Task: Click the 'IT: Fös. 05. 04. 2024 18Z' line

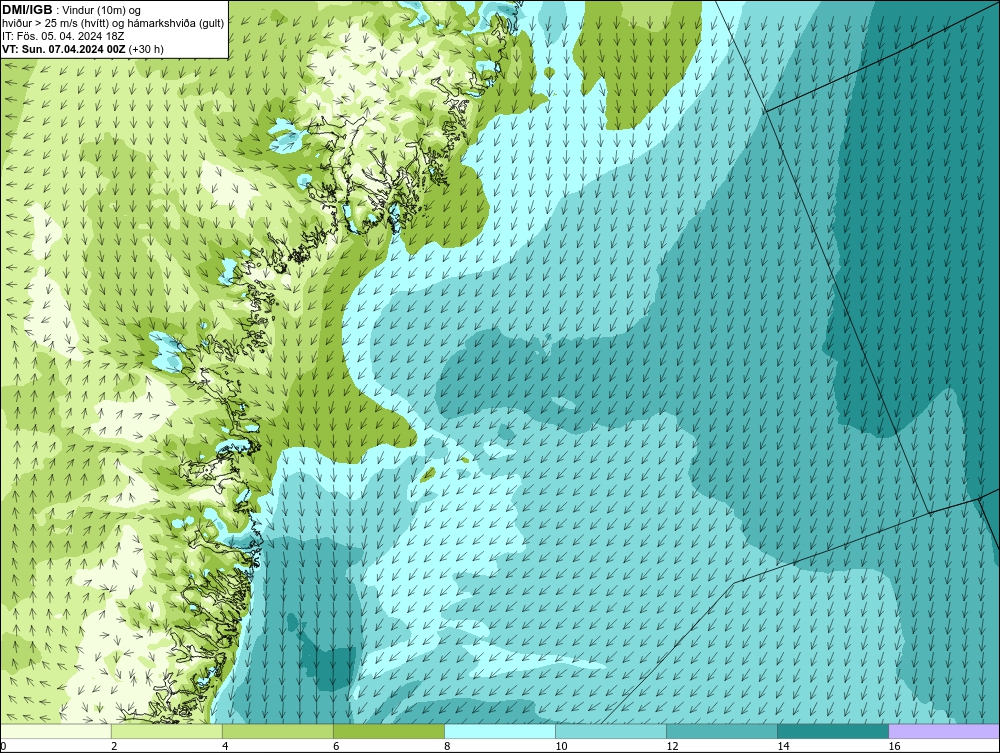Action: (63, 36)
